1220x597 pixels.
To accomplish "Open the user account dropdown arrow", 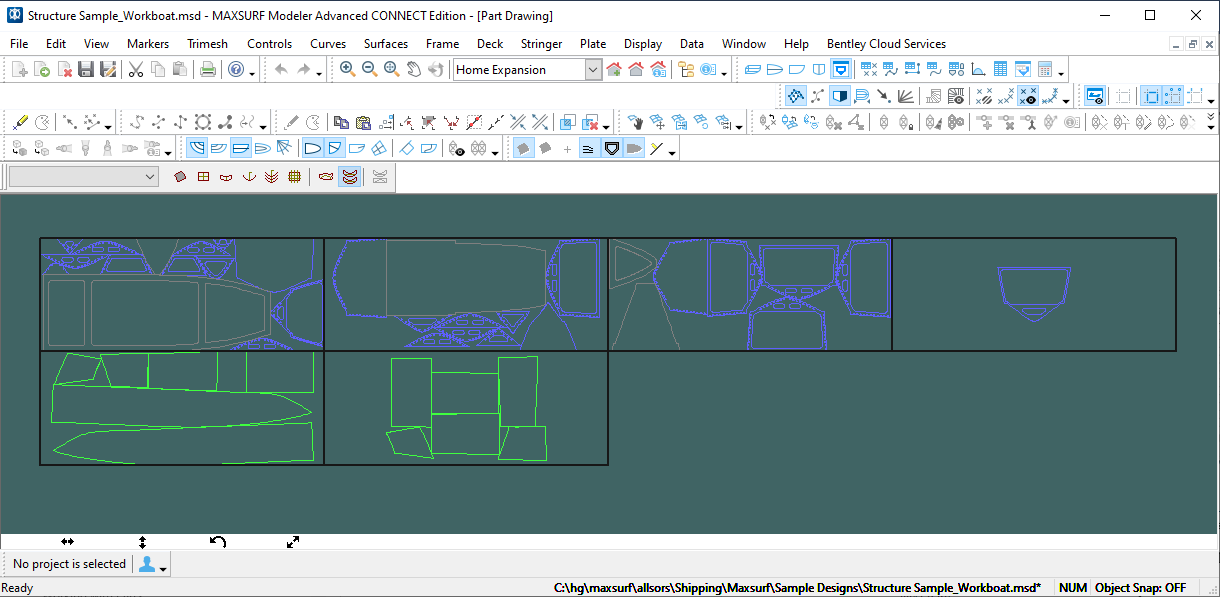I will click(x=163, y=566).
